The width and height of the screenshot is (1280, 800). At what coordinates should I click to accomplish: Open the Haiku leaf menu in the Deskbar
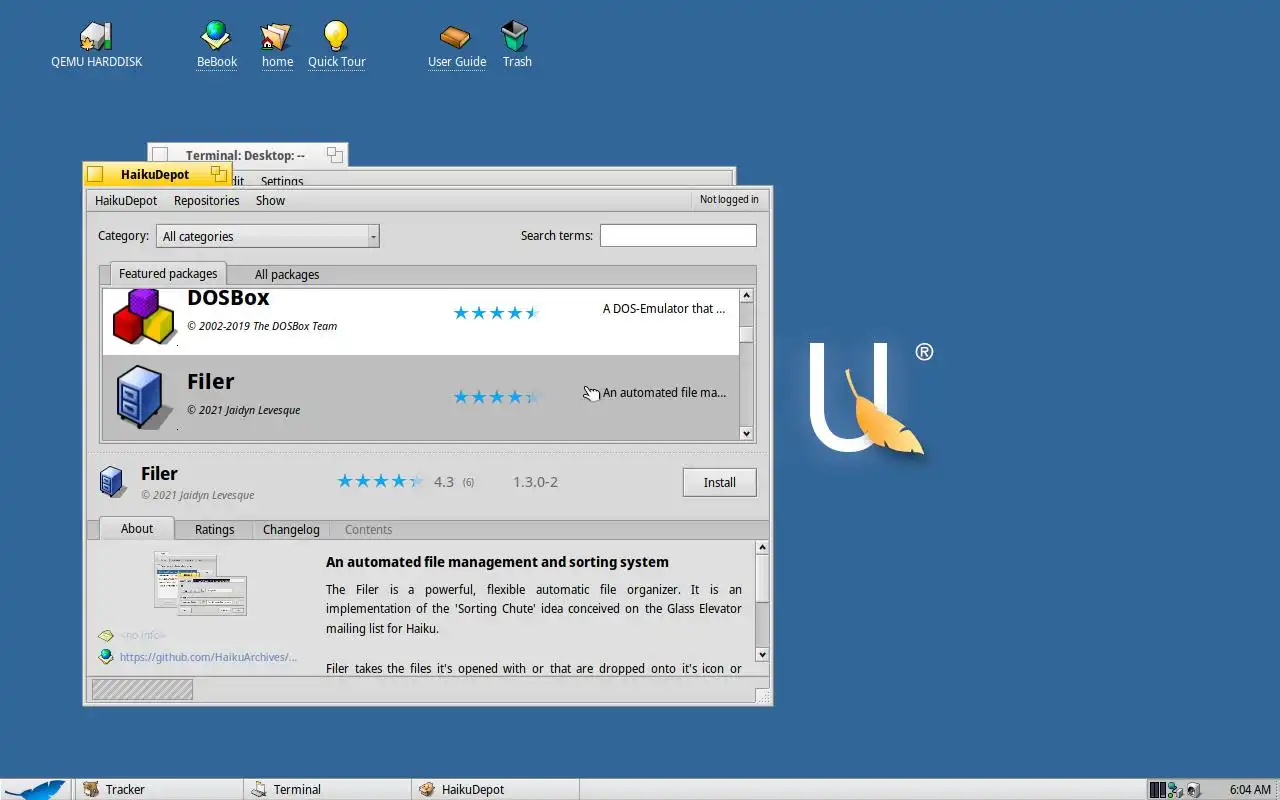tap(35, 789)
